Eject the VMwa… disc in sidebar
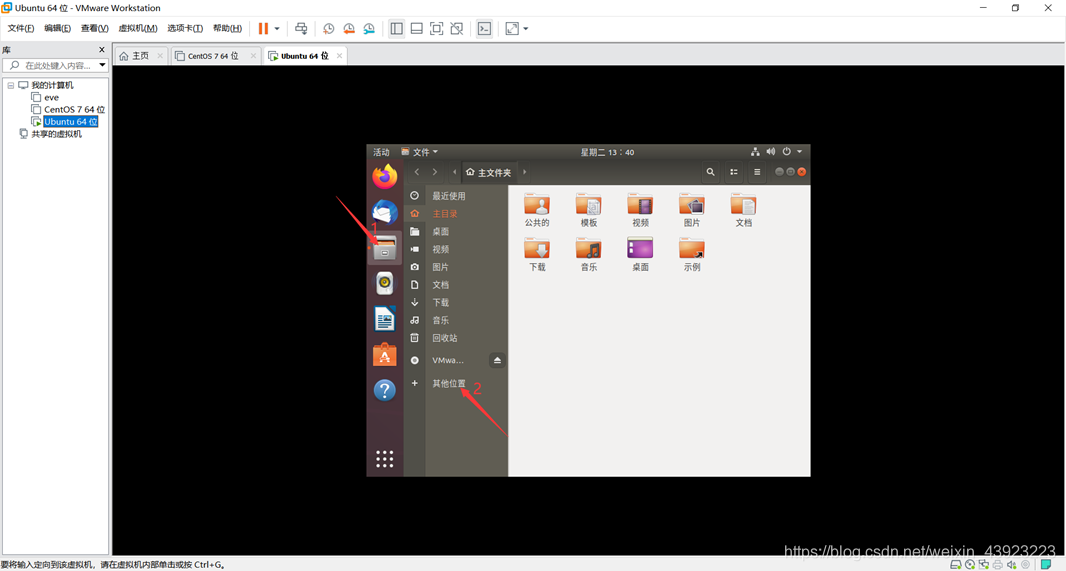 [497, 360]
